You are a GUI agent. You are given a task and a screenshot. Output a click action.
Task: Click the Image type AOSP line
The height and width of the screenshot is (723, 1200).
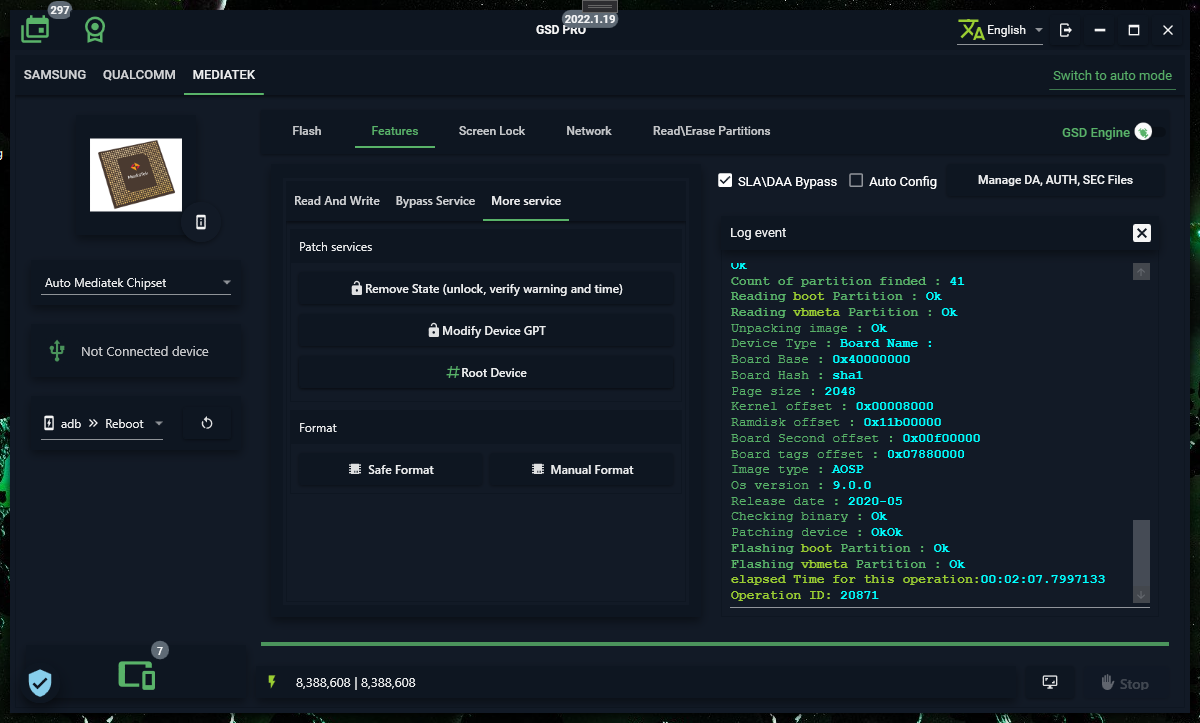point(797,470)
